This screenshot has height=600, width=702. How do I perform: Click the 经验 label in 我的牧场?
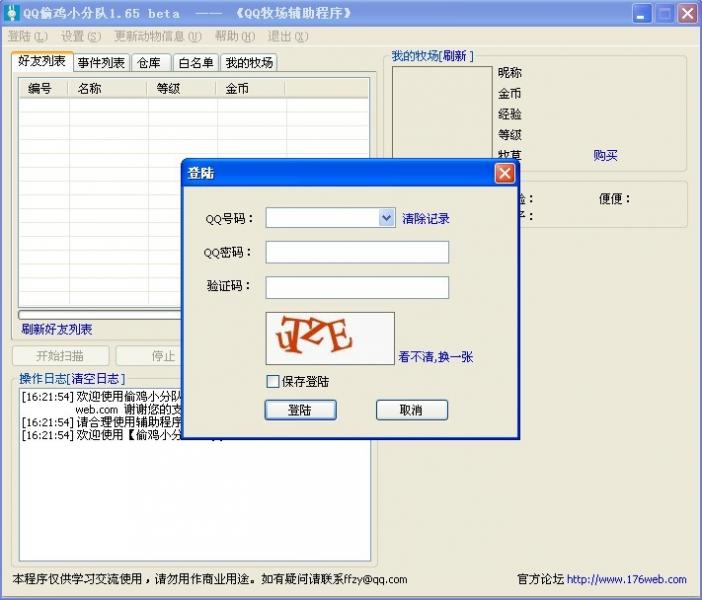509,114
